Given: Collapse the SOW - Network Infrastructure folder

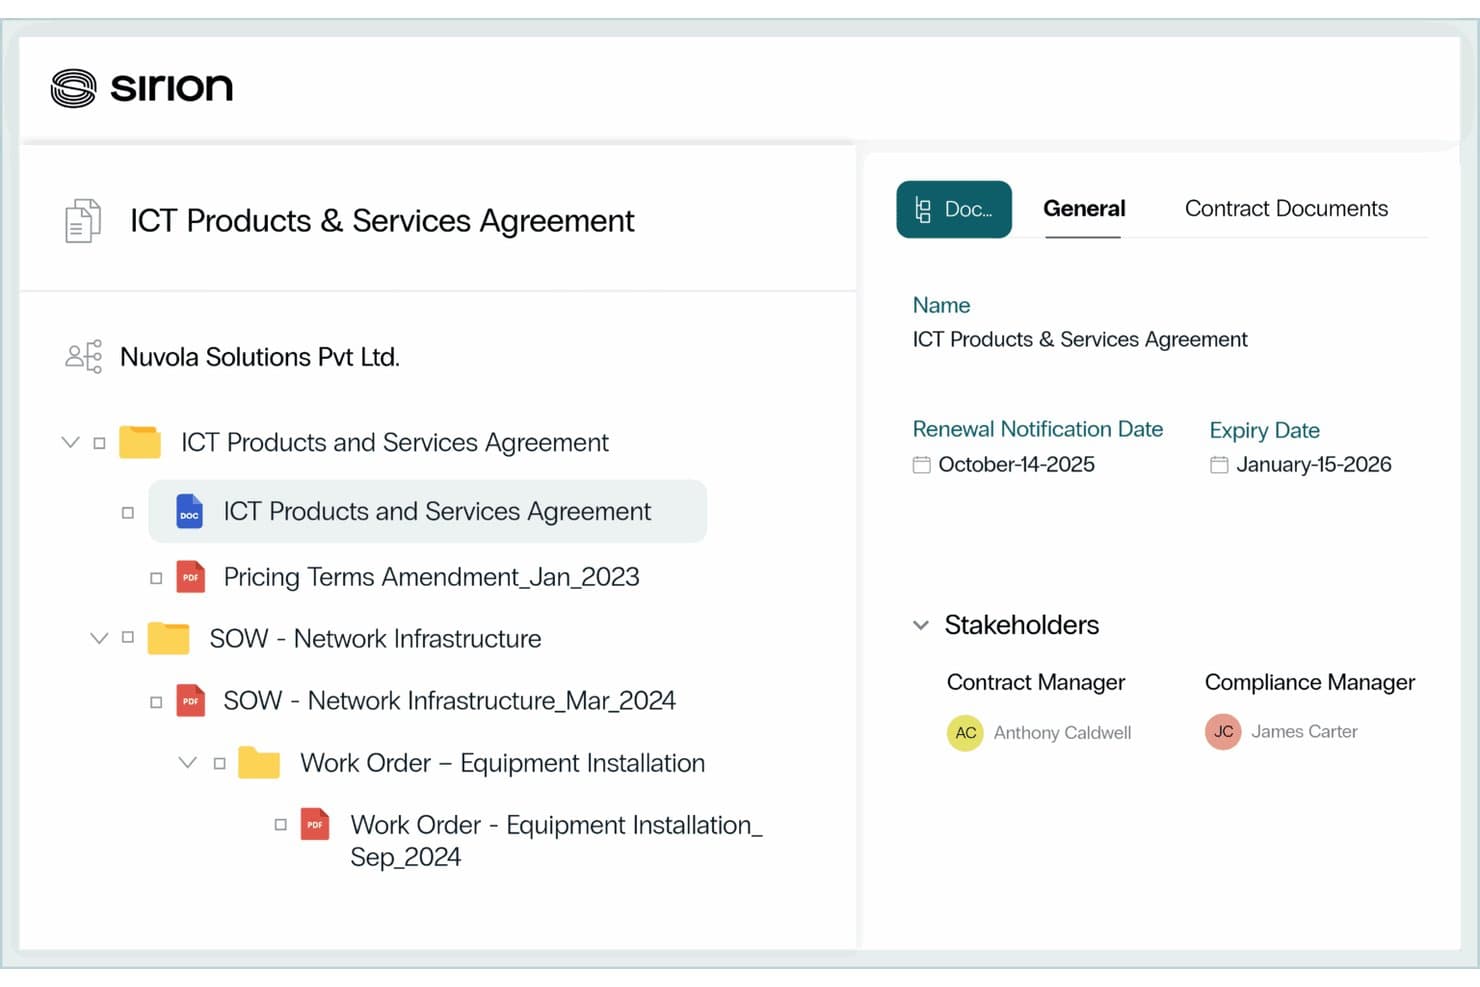Looking at the screenshot, I should [x=99, y=637].
